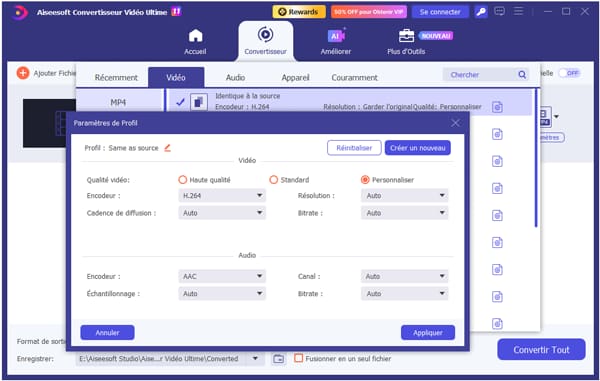Close the Paramètres de Profil dialog
Screen dimensions: 600x381
click(455, 123)
